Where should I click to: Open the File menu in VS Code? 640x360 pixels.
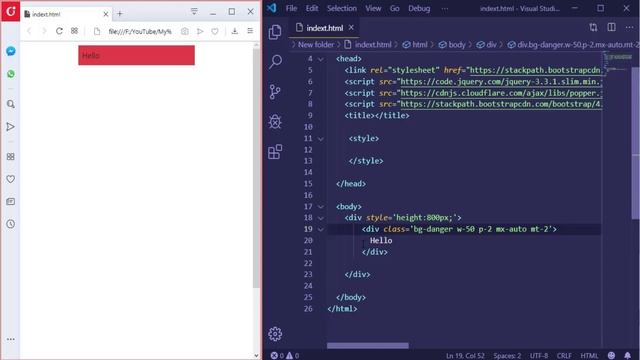[x=291, y=8]
